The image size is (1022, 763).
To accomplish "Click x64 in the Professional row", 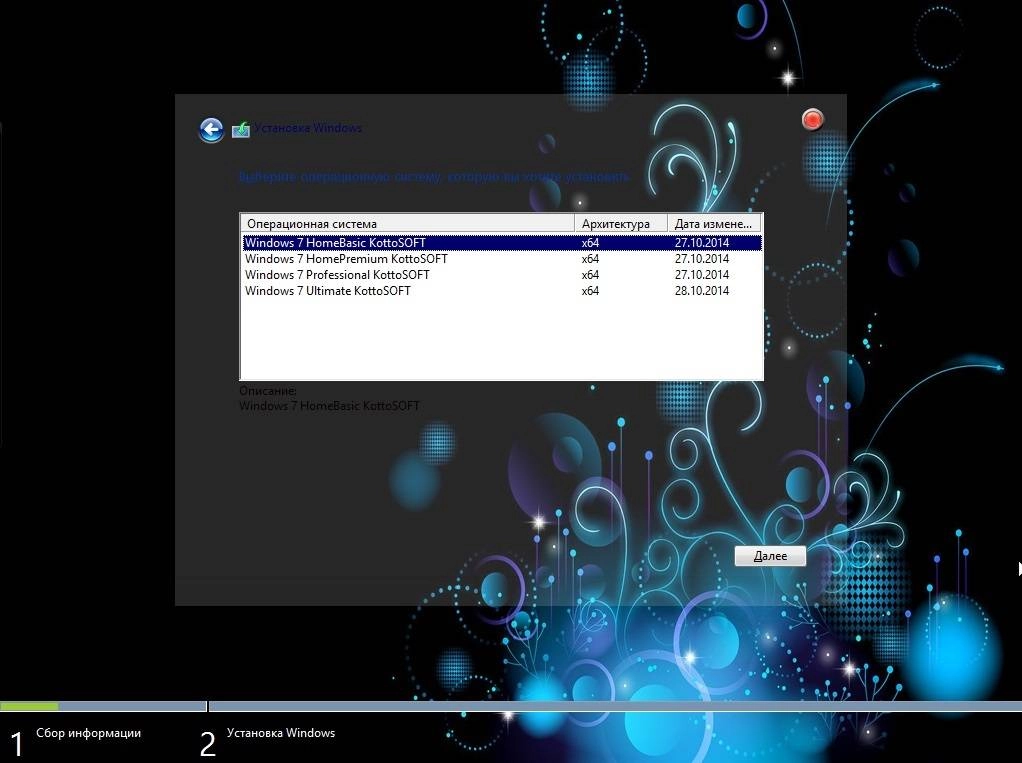I will (590, 274).
